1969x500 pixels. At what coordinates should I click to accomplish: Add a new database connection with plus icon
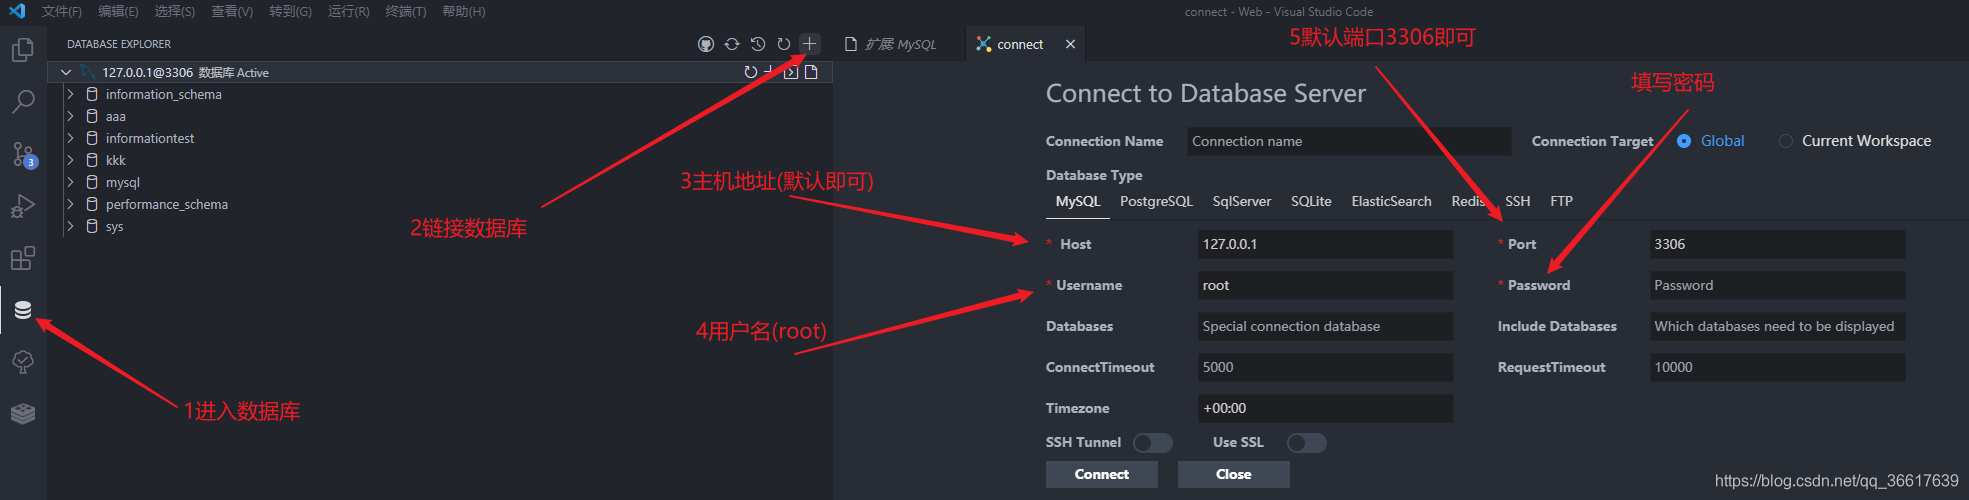point(810,44)
